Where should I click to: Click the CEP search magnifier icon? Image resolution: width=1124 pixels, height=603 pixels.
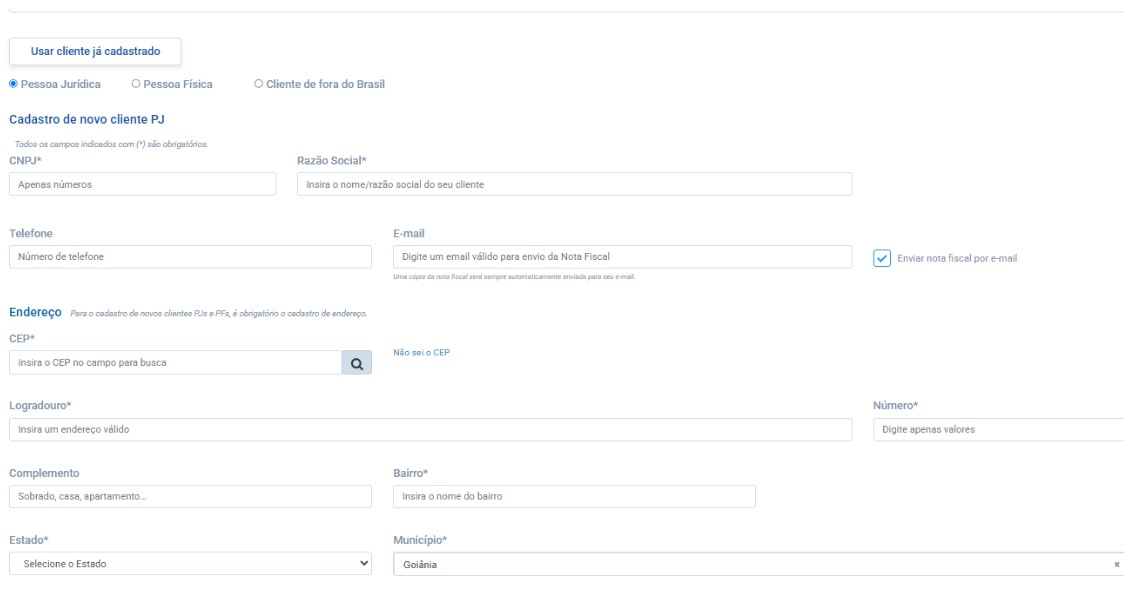click(x=356, y=363)
